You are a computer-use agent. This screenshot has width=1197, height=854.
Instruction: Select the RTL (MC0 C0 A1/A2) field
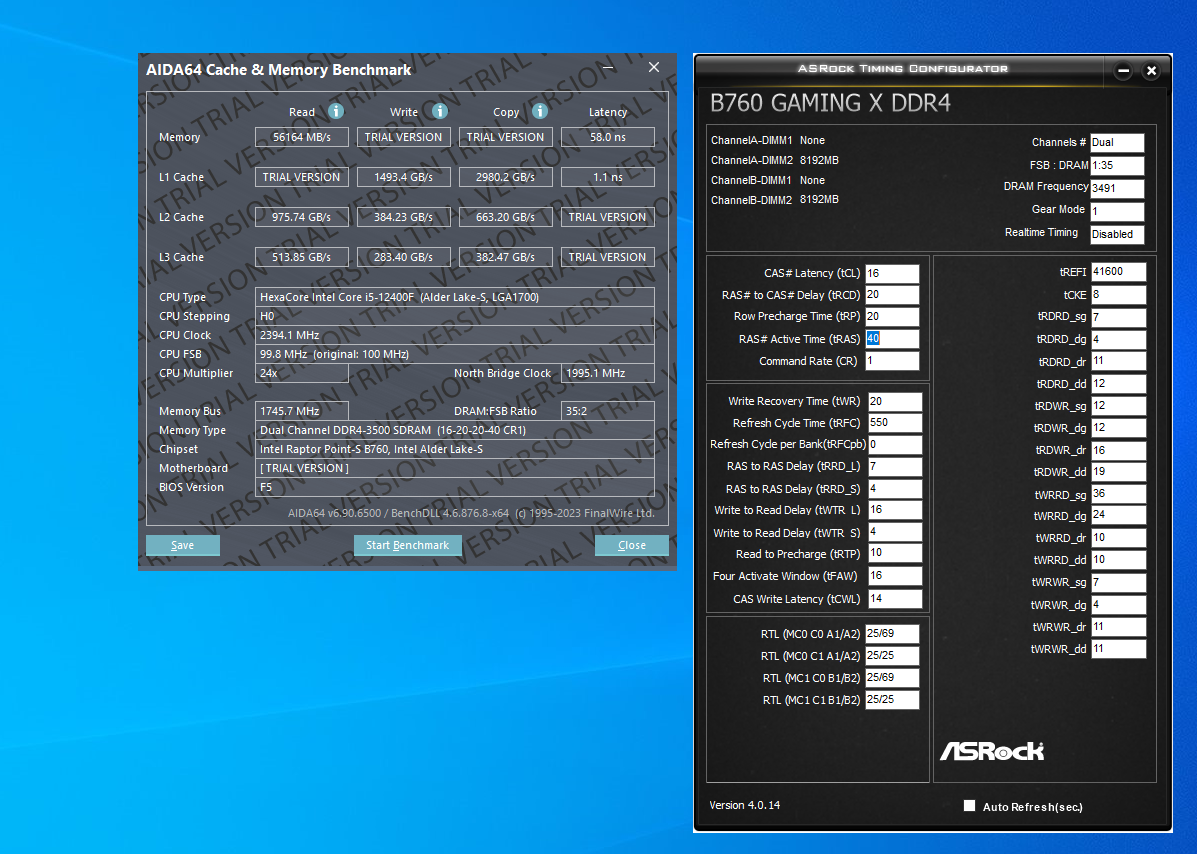[892, 633]
